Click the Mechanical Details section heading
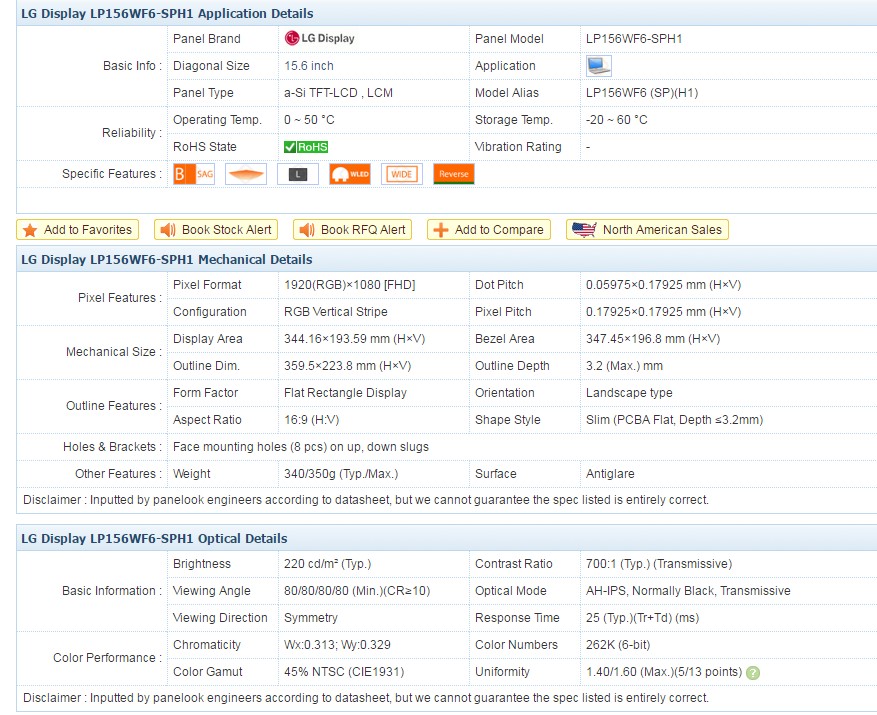The width and height of the screenshot is (877, 715). [x=167, y=260]
